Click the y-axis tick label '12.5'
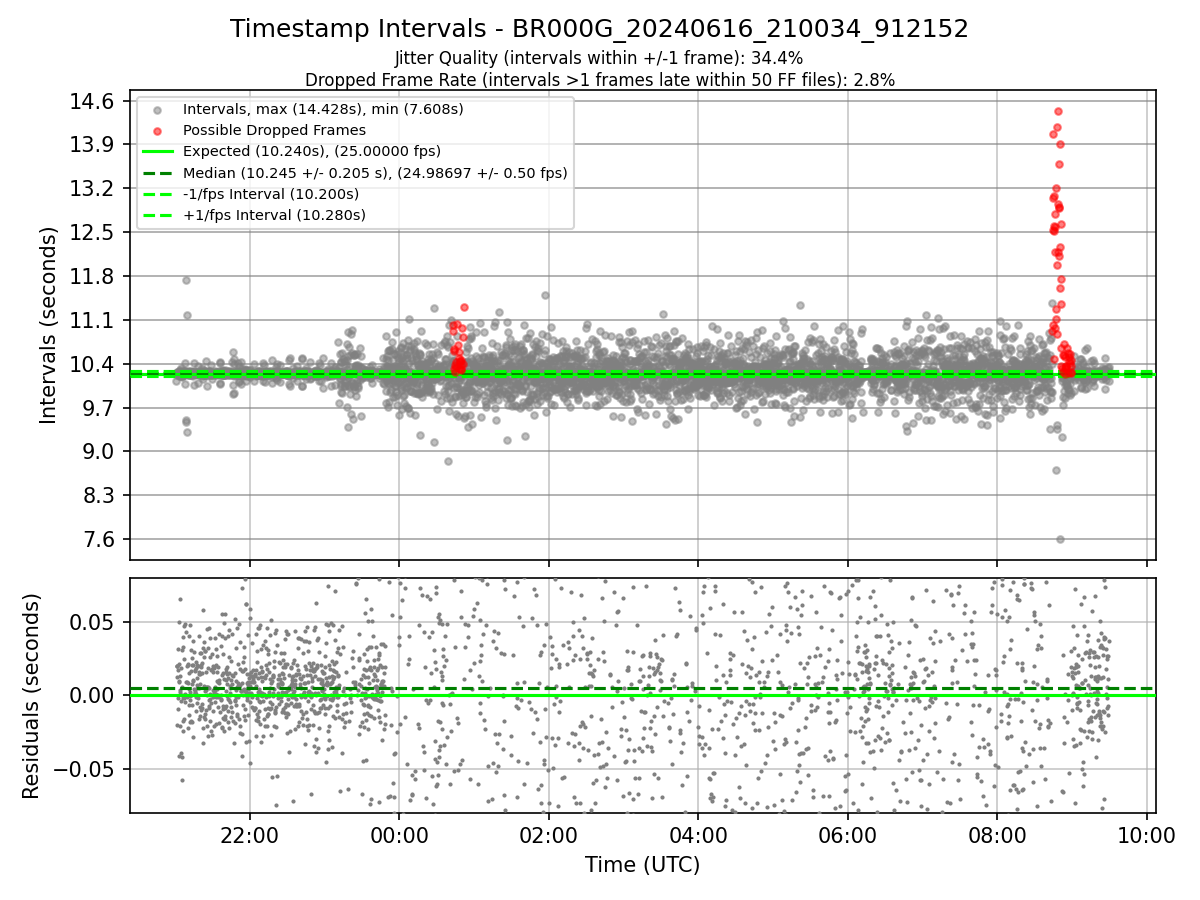 pos(93,233)
